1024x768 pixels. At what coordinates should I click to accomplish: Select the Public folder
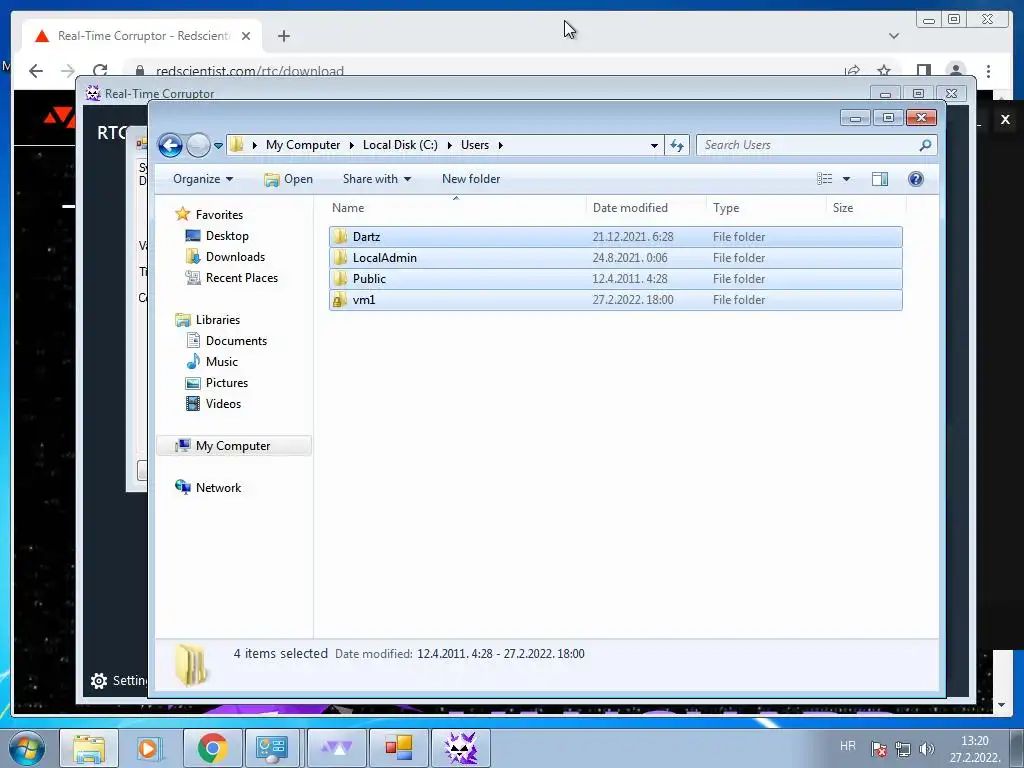[616, 278]
